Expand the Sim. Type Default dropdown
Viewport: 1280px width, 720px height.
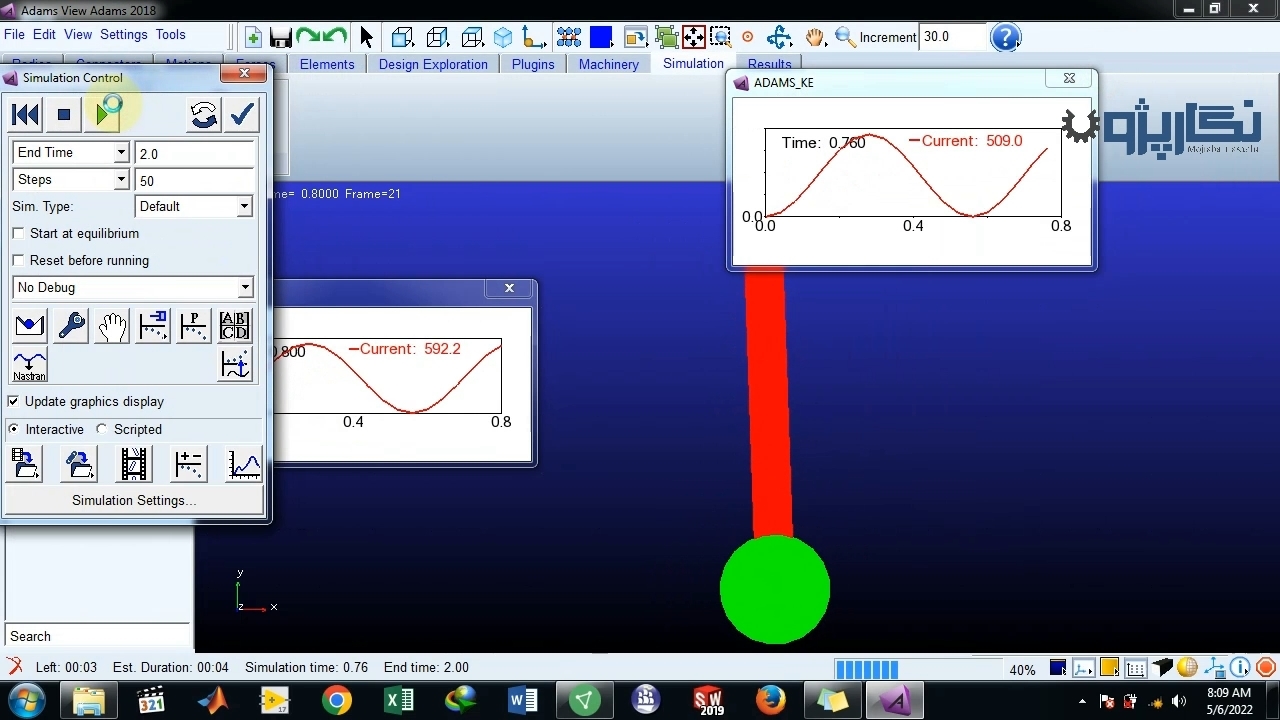click(243, 206)
